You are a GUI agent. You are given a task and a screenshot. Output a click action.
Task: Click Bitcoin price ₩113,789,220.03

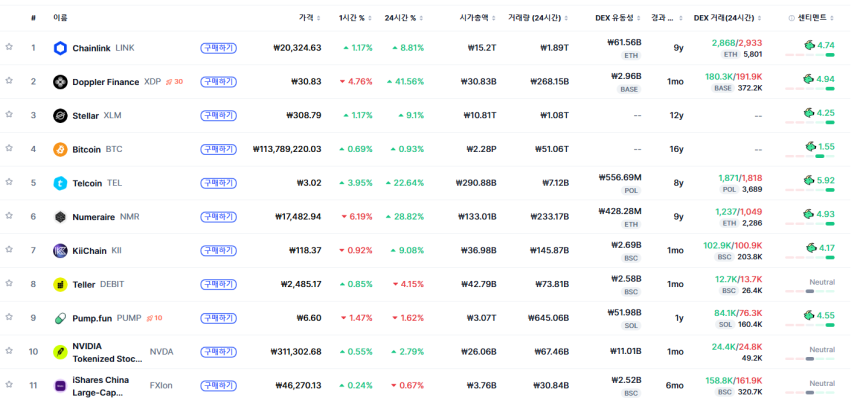(x=287, y=149)
